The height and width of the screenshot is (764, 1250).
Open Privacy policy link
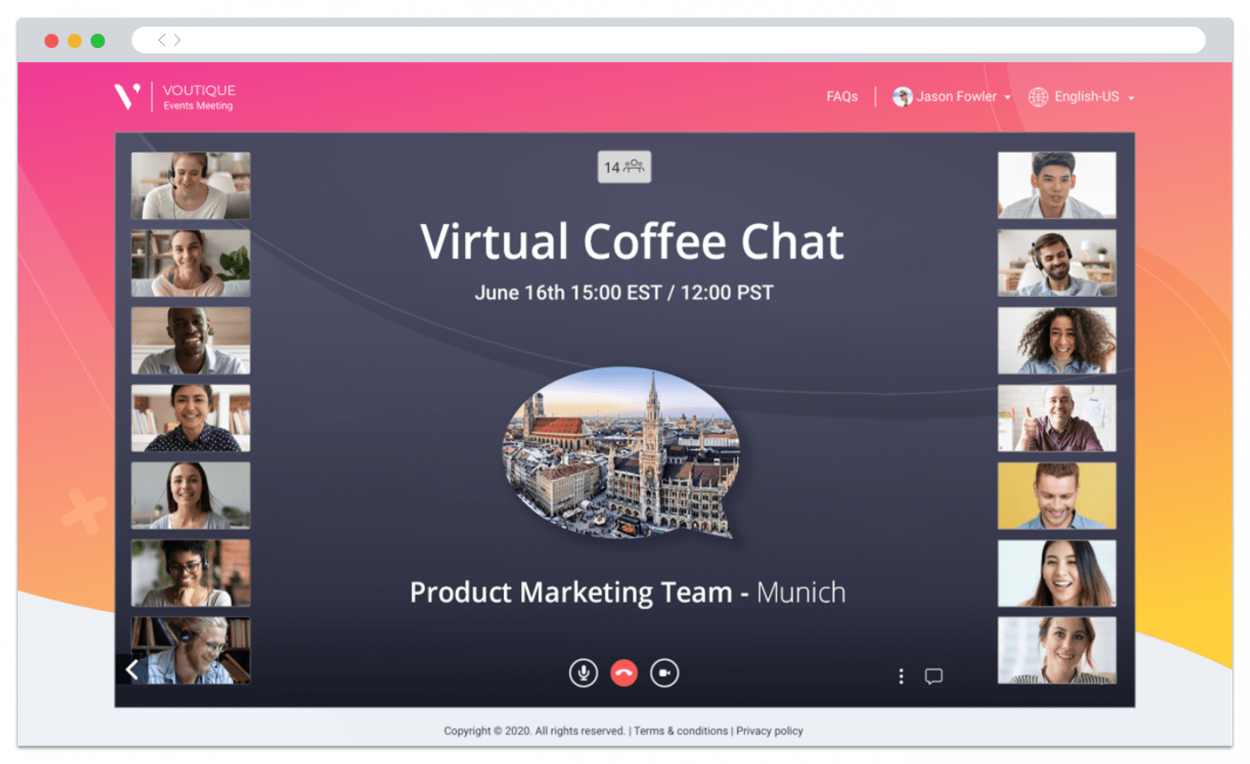pos(770,731)
